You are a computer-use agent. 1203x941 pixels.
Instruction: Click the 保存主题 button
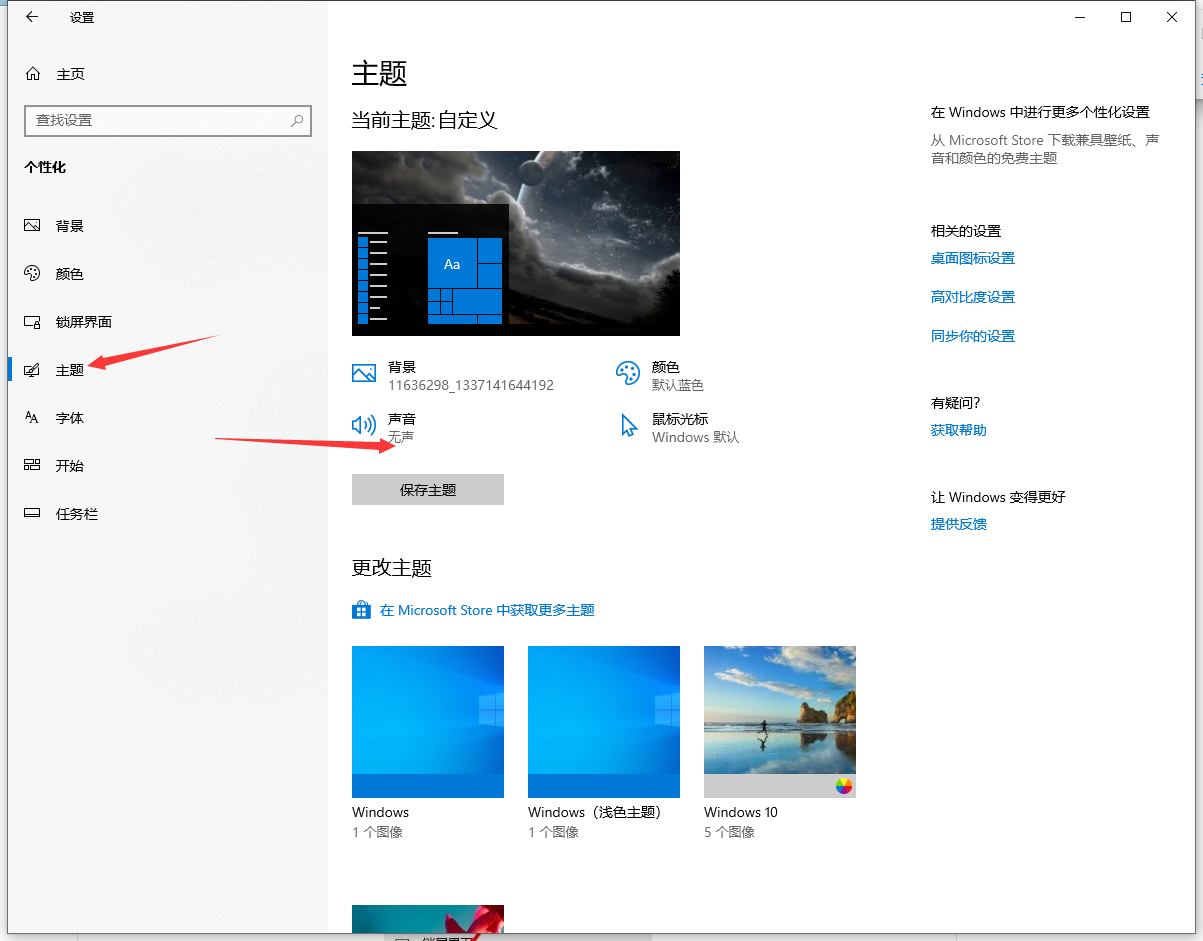pos(428,490)
